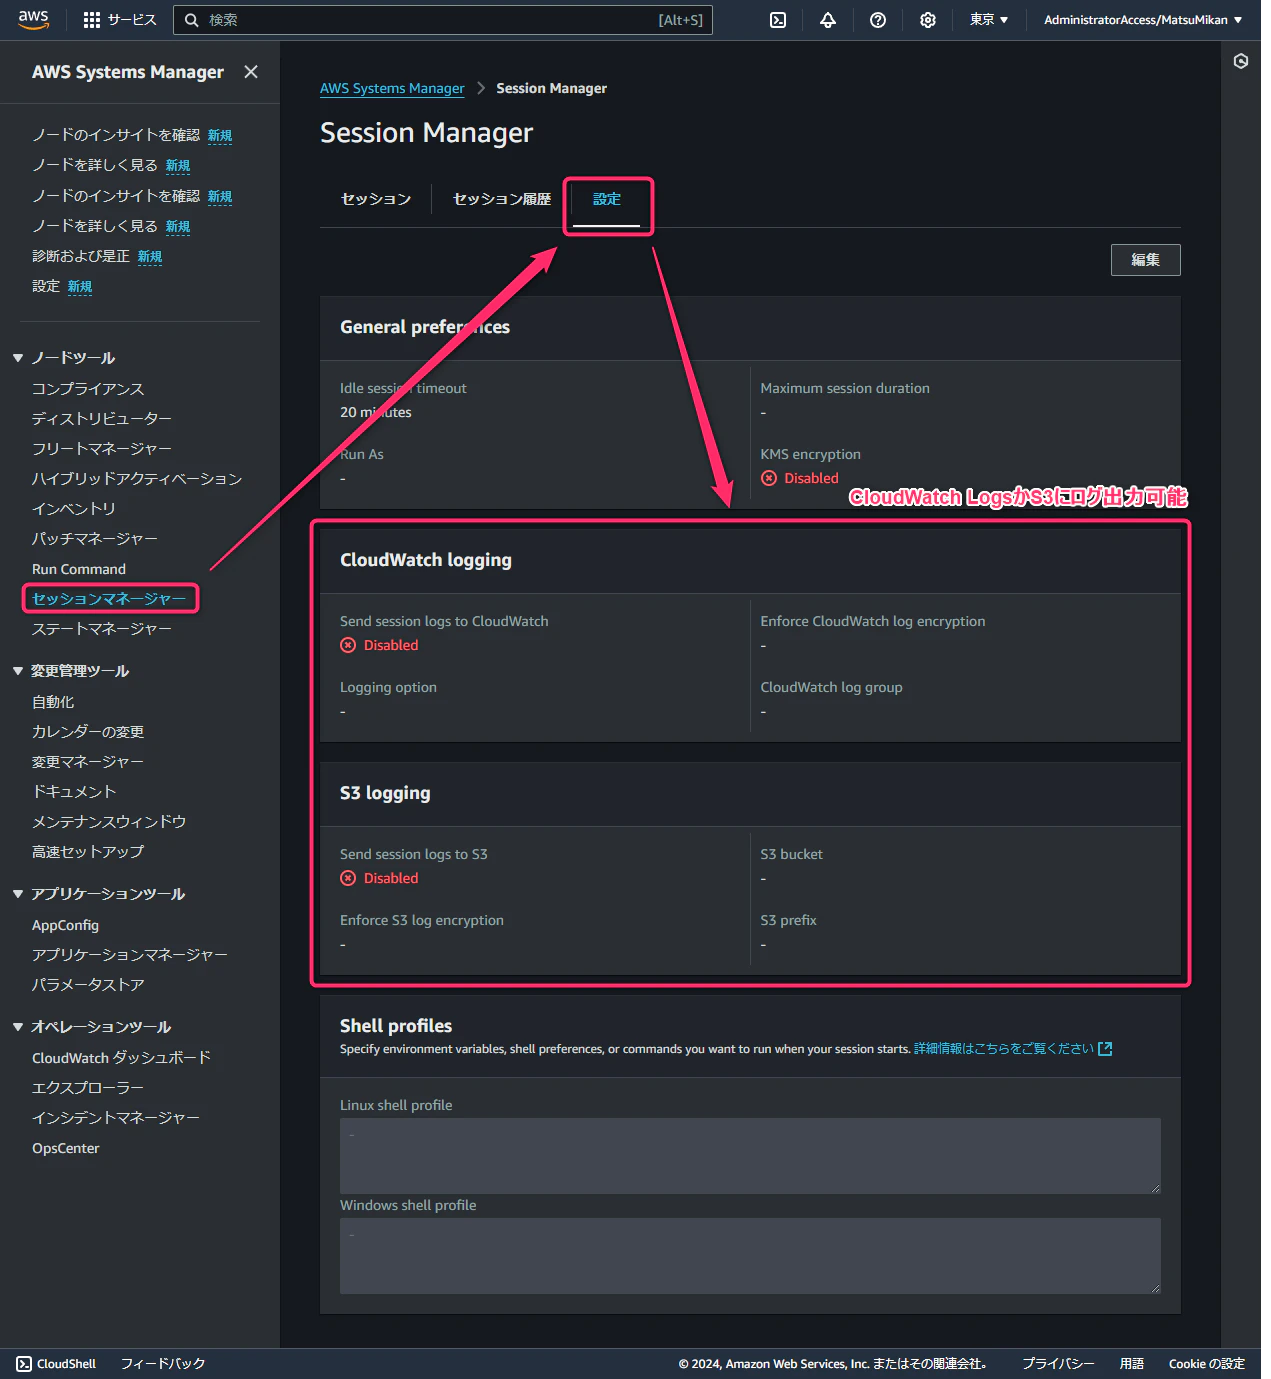Click the 編集 button
Screen dimensions: 1271x1379
pos(1146,260)
